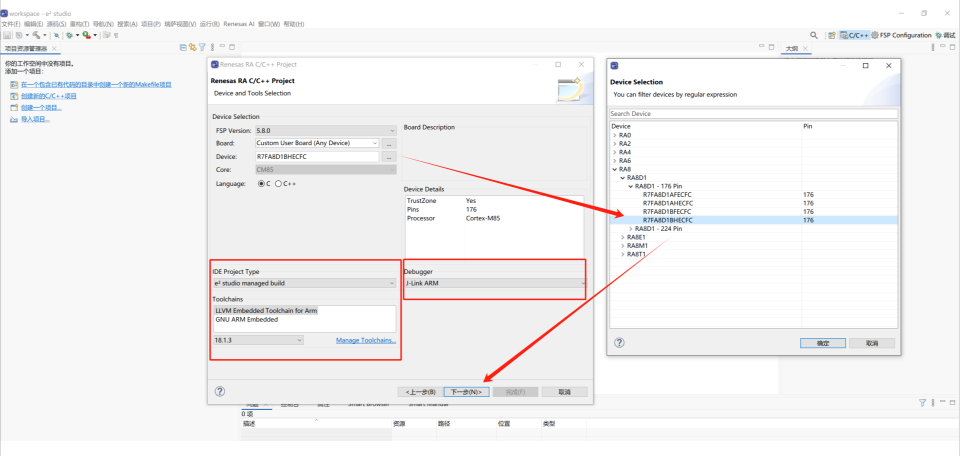The width and height of the screenshot is (960, 456).
Task: Open the Renesas AI menu
Action: click(x=239, y=24)
